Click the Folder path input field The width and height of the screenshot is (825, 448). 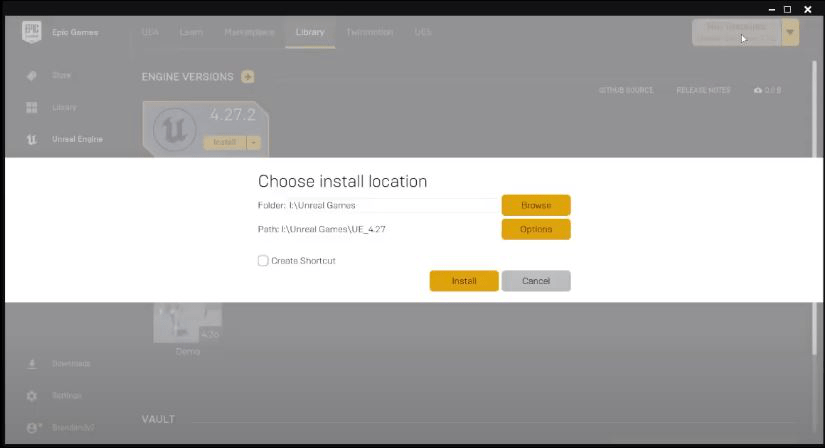click(392, 205)
